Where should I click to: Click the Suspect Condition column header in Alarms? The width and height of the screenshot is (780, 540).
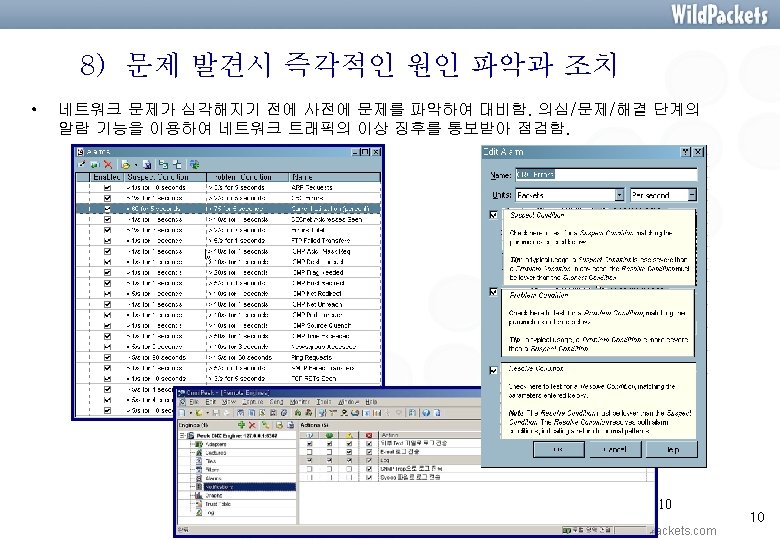click(x=165, y=177)
